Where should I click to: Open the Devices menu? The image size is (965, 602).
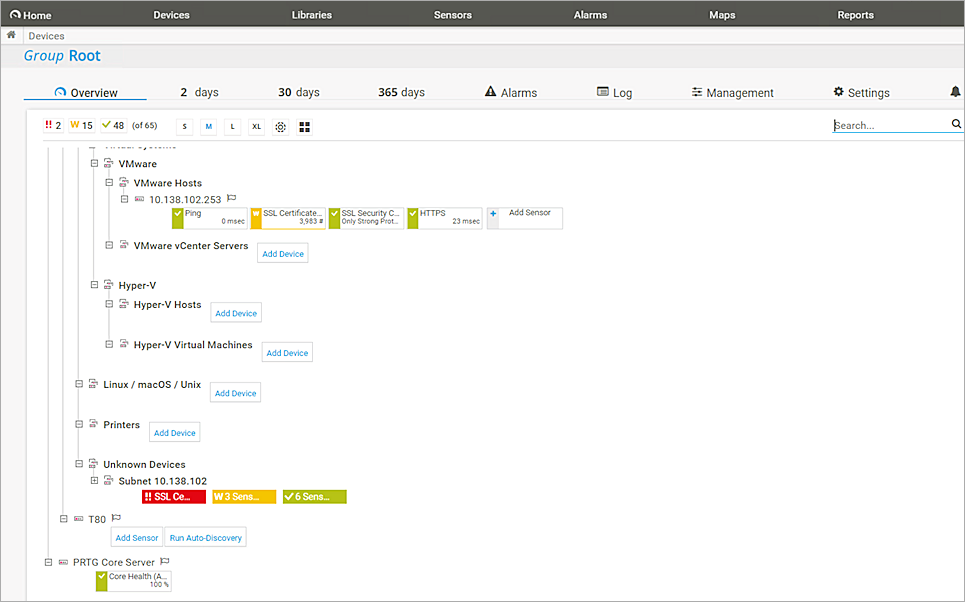pos(171,15)
